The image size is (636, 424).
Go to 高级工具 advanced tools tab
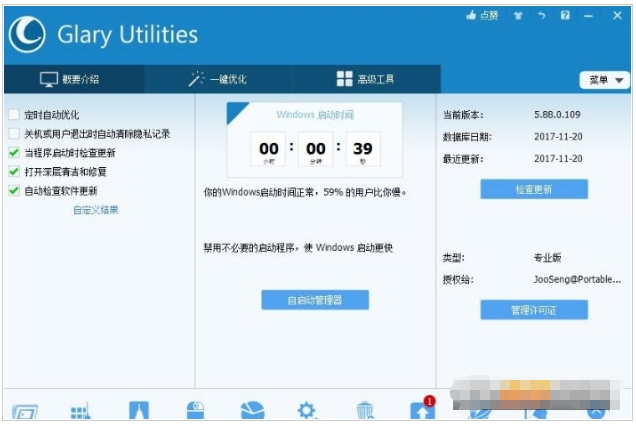[x=366, y=79]
